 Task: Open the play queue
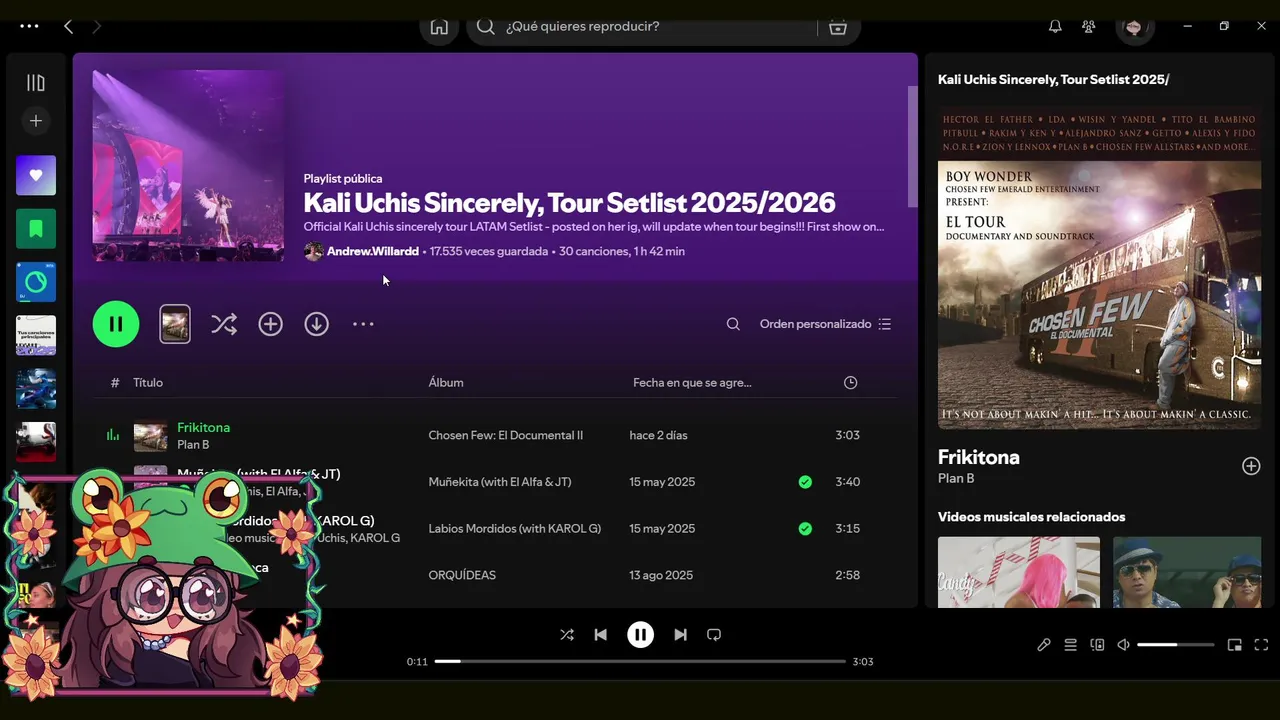pyautogui.click(x=1071, y=645)
